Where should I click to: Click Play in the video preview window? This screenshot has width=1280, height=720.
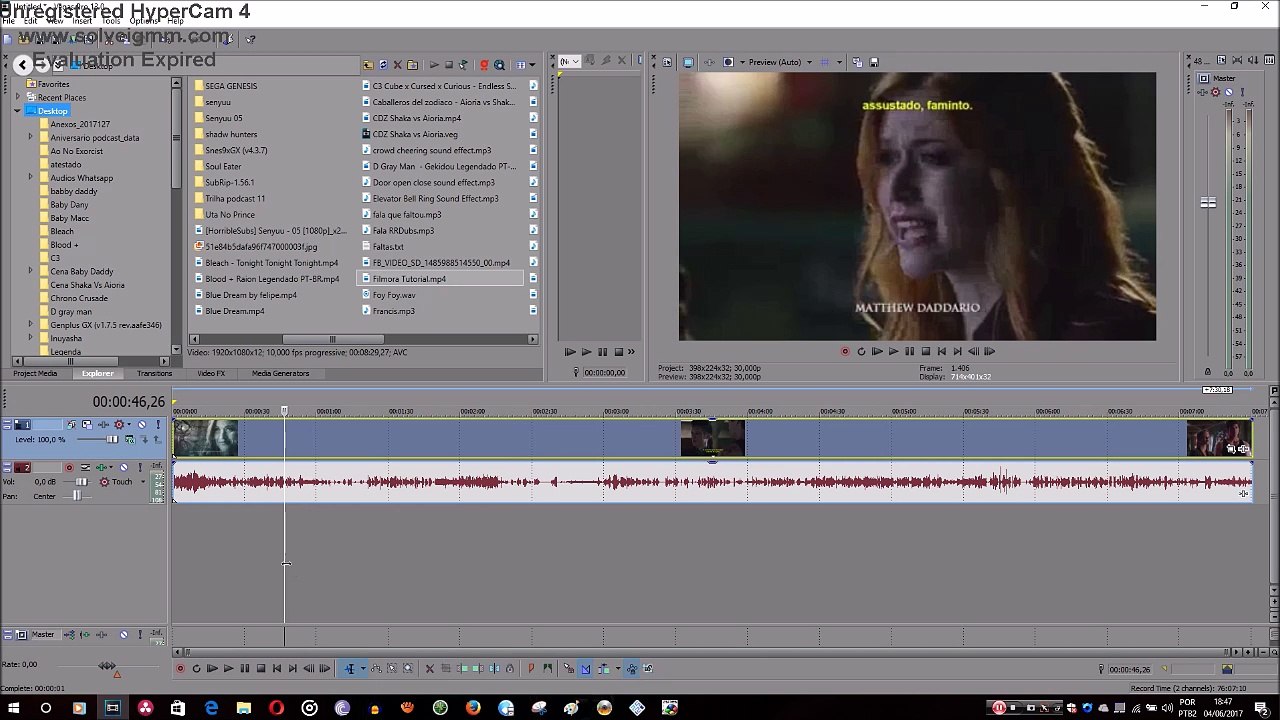tap(893, 351)
